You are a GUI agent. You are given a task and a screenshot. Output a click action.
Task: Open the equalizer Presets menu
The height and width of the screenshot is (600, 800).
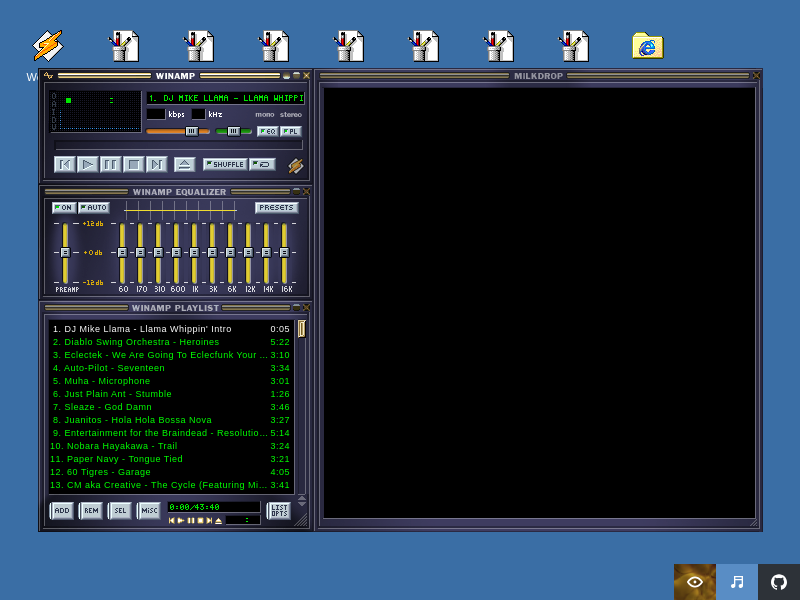276,208
